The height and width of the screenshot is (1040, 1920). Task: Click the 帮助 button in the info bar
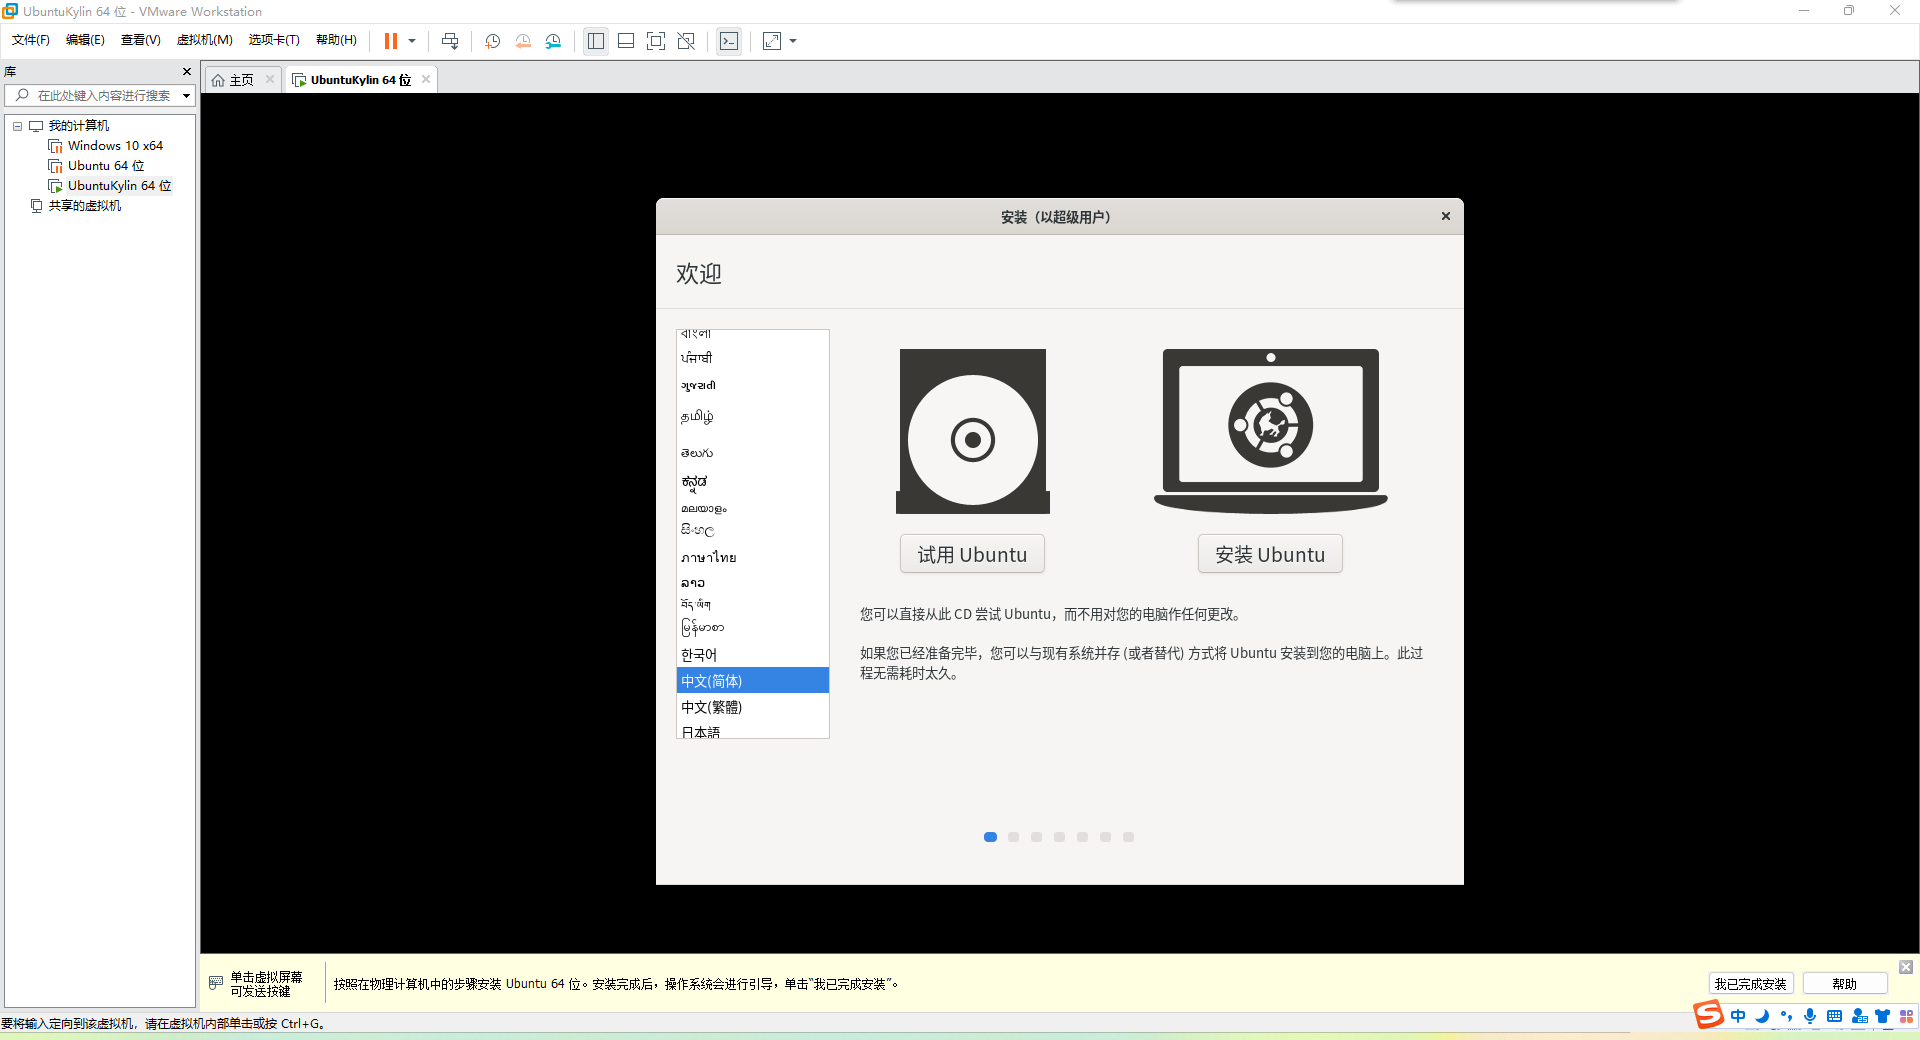(x=1845, y=984)
